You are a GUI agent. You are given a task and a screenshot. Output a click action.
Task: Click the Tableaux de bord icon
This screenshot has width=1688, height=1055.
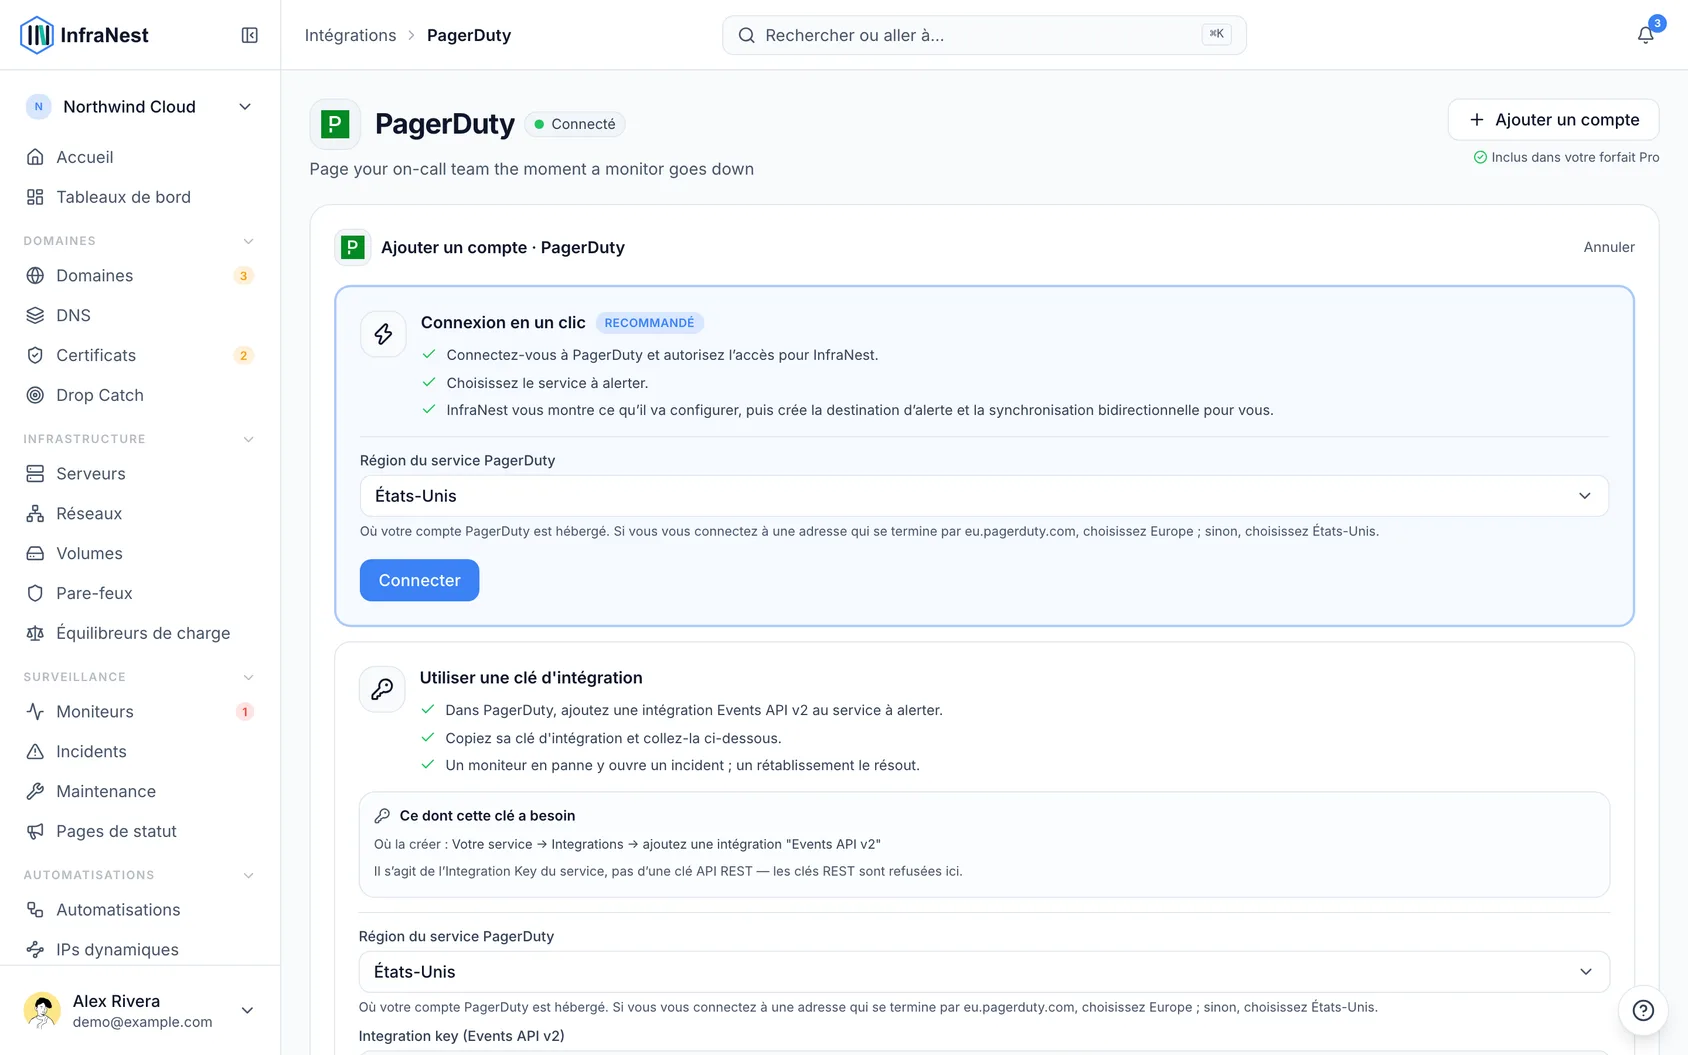click(x=35, y=197)
